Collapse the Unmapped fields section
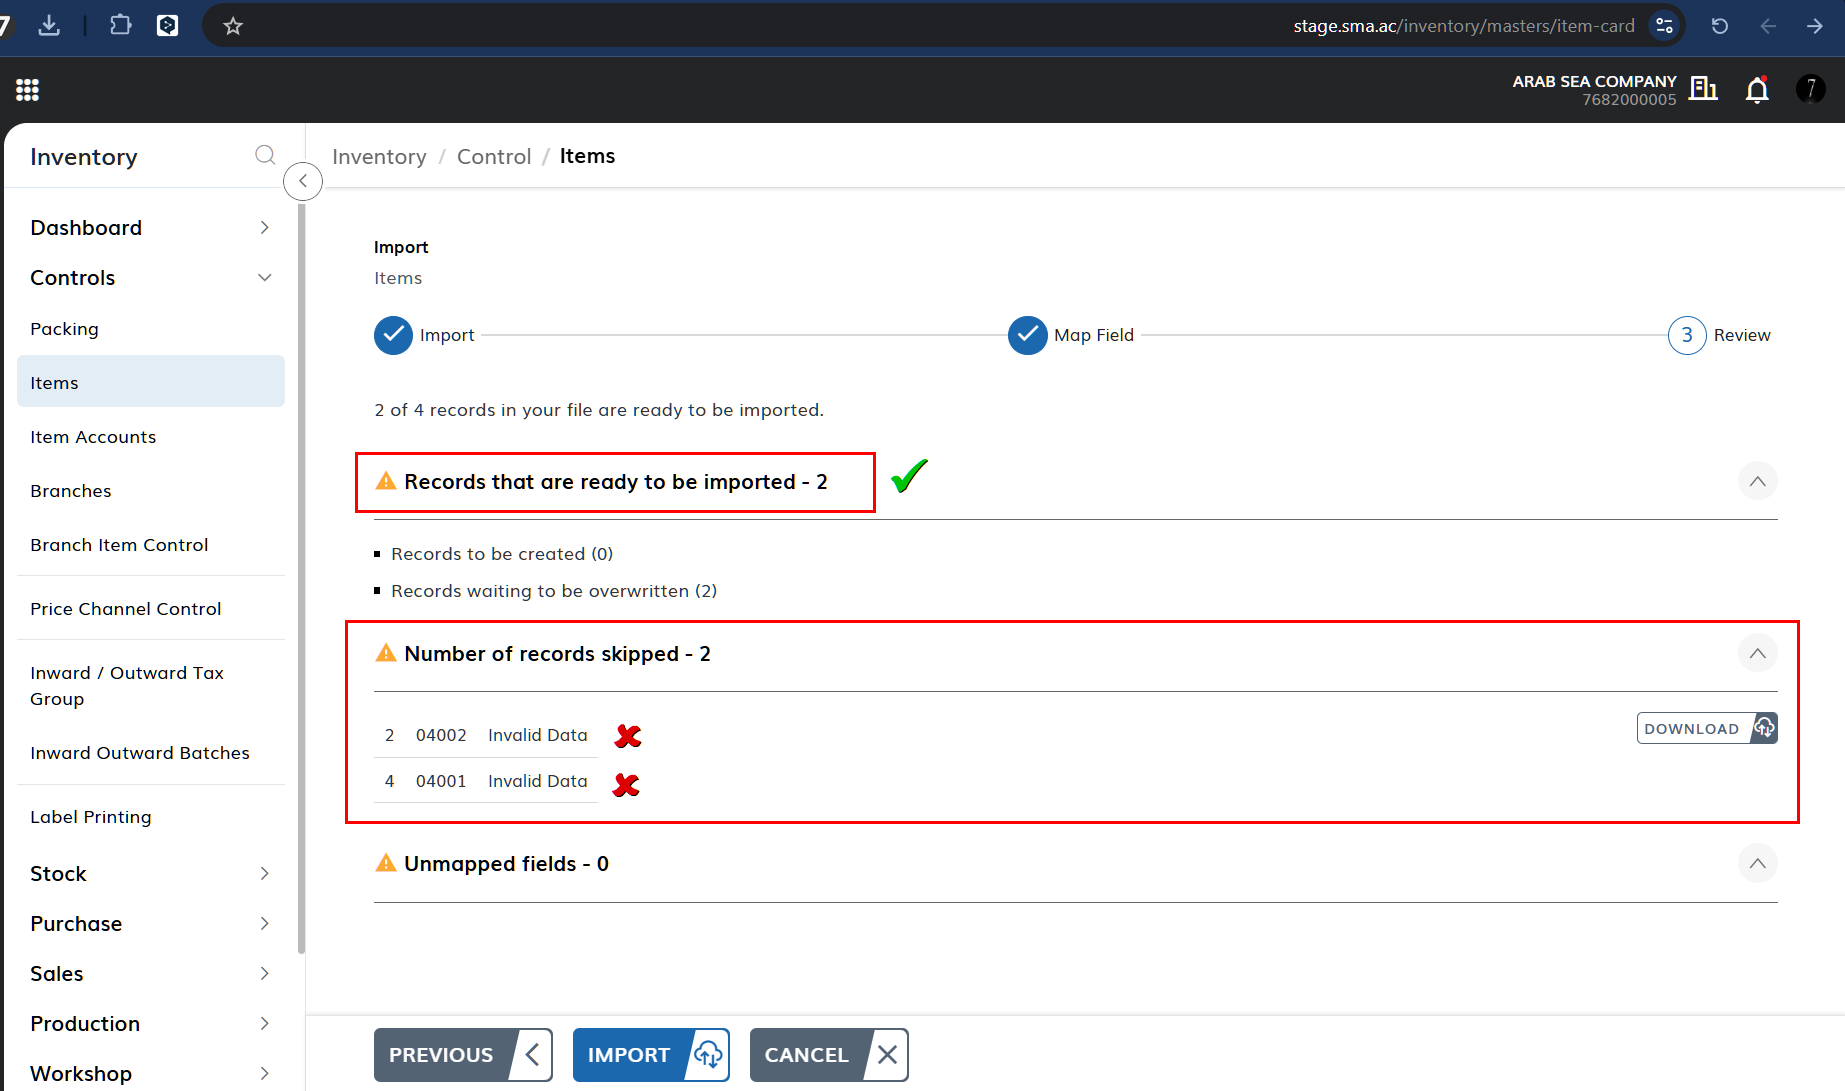 1757,863
